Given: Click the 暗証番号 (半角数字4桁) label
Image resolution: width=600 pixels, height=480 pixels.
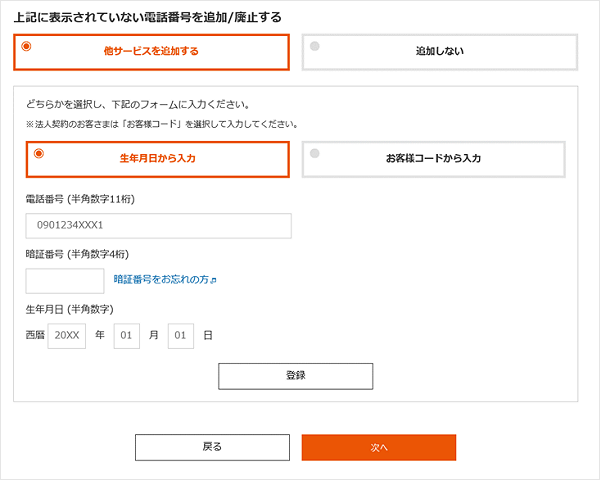Looking at the screenshot, I should [x=76, y=254].
